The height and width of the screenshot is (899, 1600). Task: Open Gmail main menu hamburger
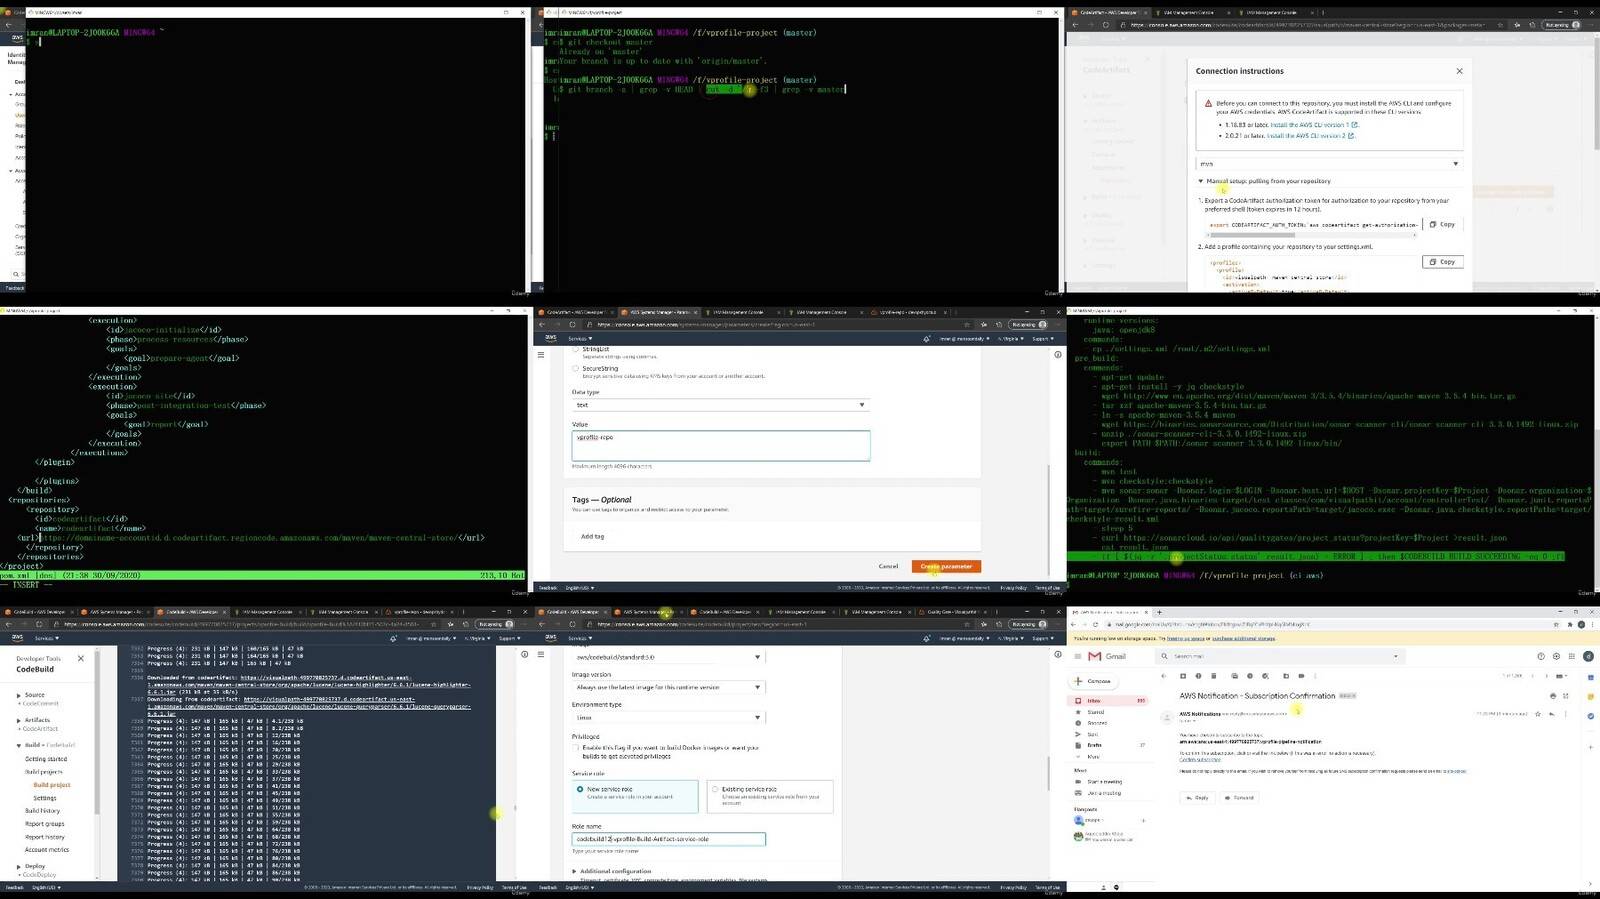tap(1078, 656)
